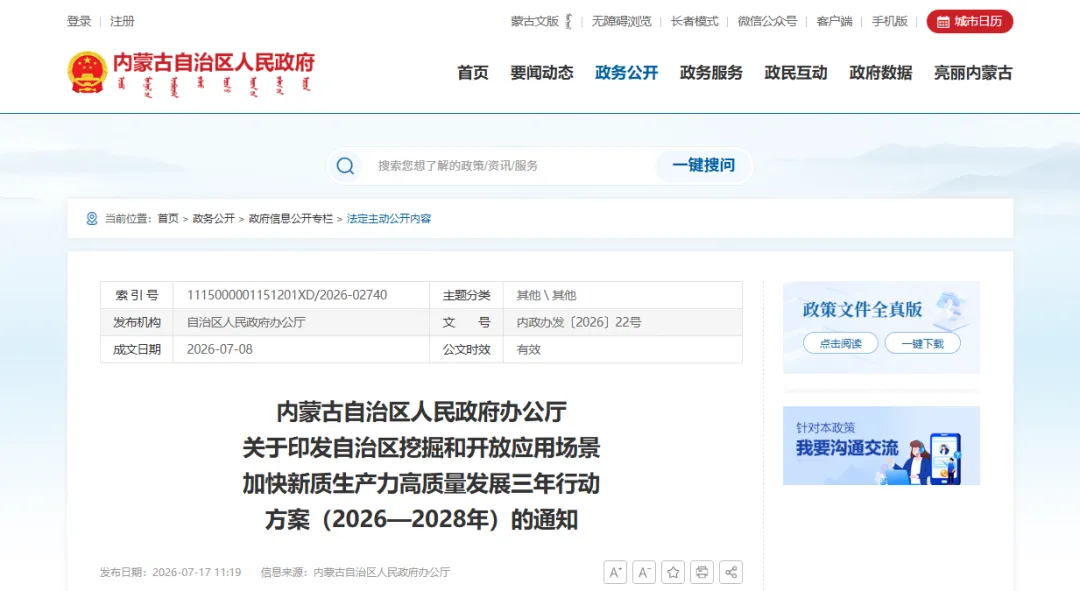
Task: Click the location pin breadcrumb icon
Action: 92,218
